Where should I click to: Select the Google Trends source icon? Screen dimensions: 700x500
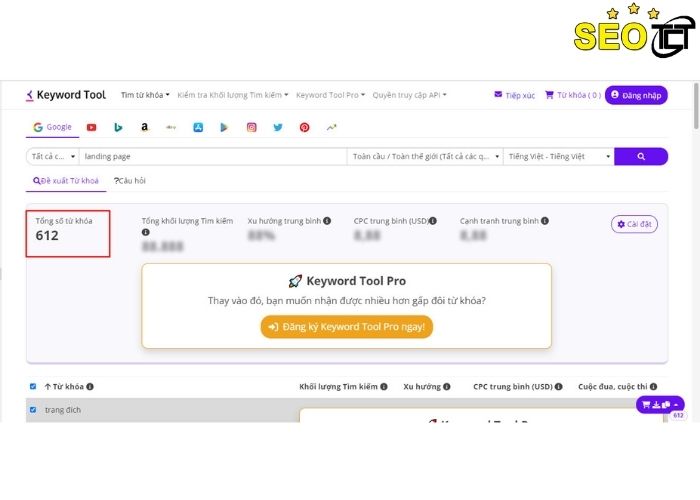(331, 127)
